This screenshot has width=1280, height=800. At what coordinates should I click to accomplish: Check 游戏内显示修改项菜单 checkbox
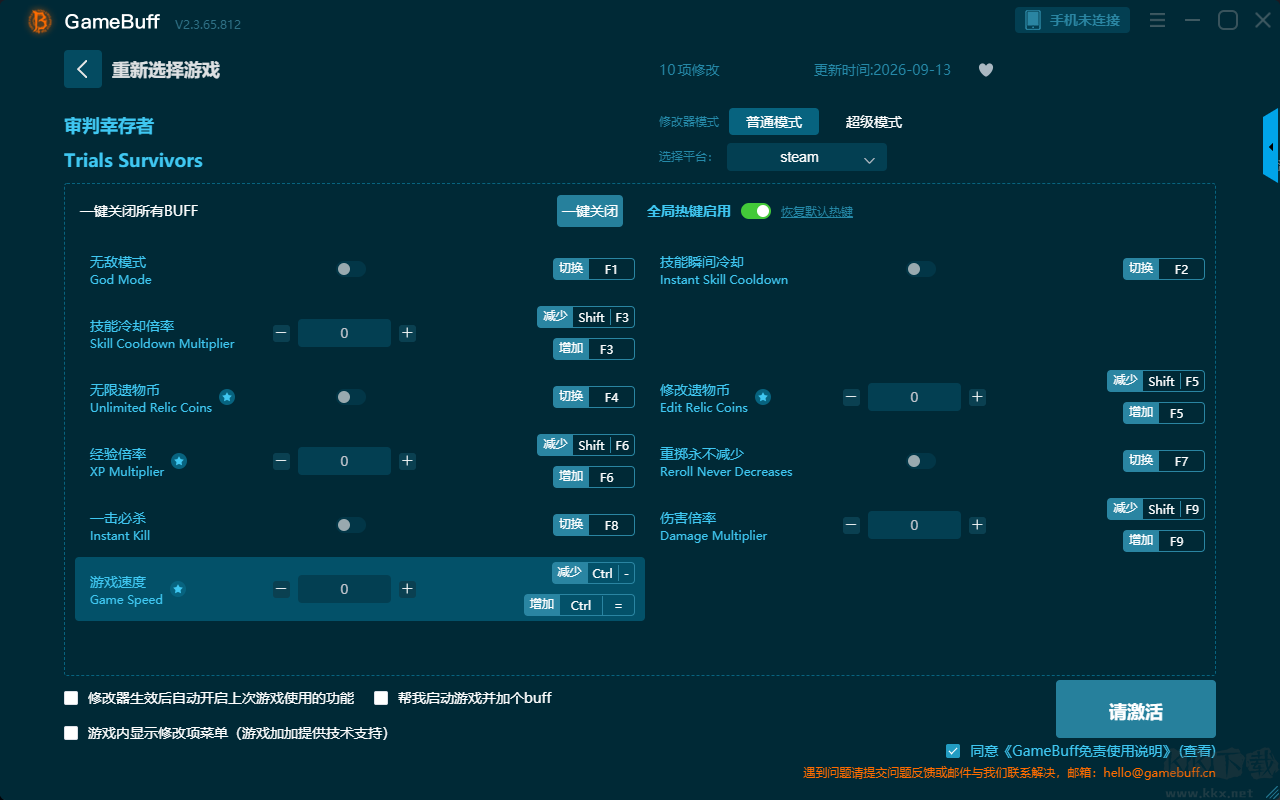coord(71,733)
